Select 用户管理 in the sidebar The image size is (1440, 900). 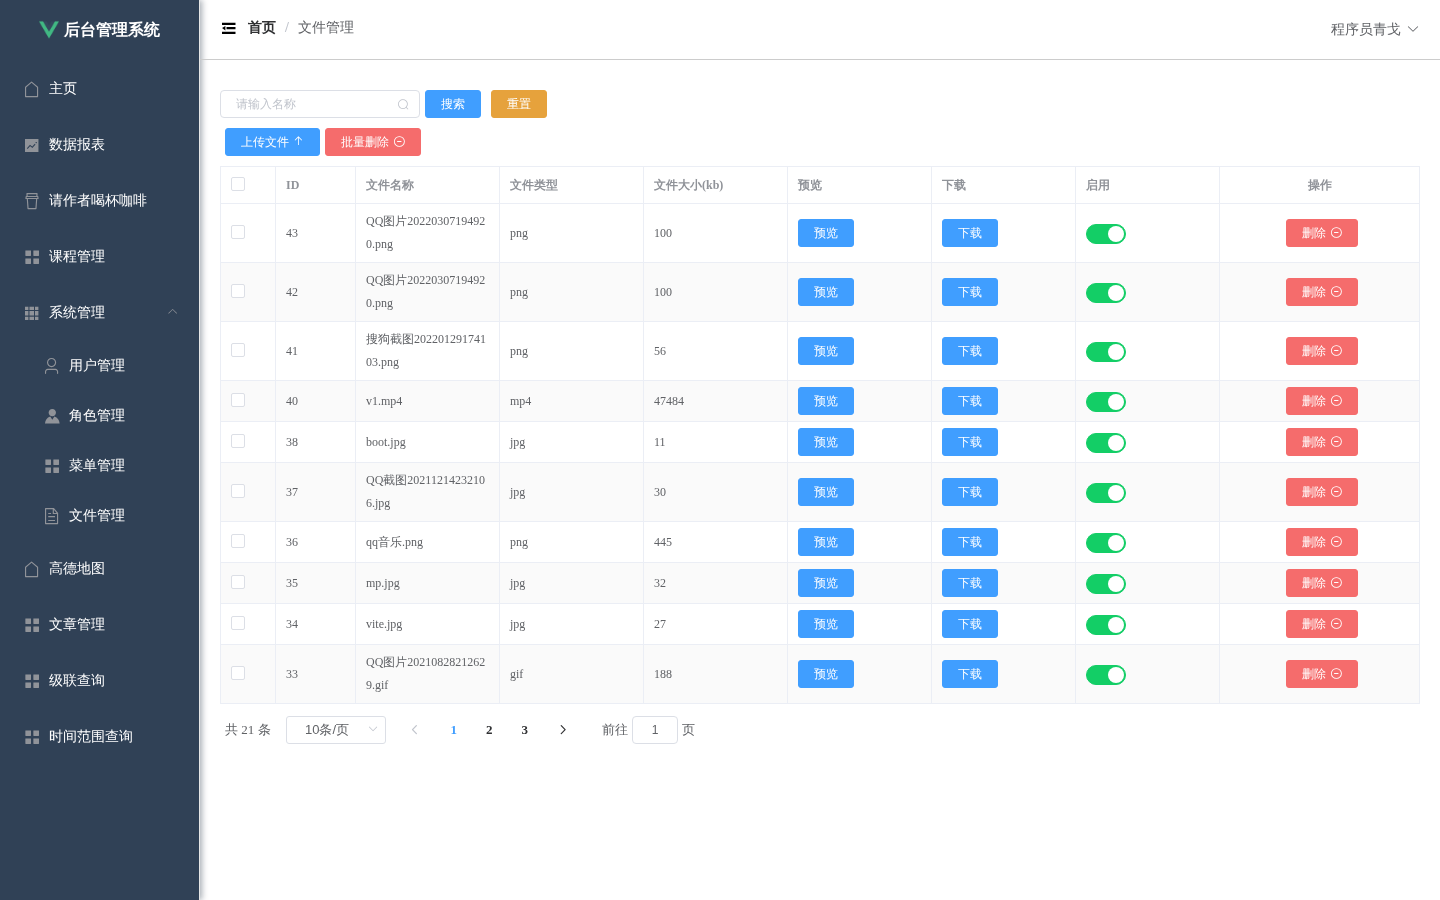(100, 366)
